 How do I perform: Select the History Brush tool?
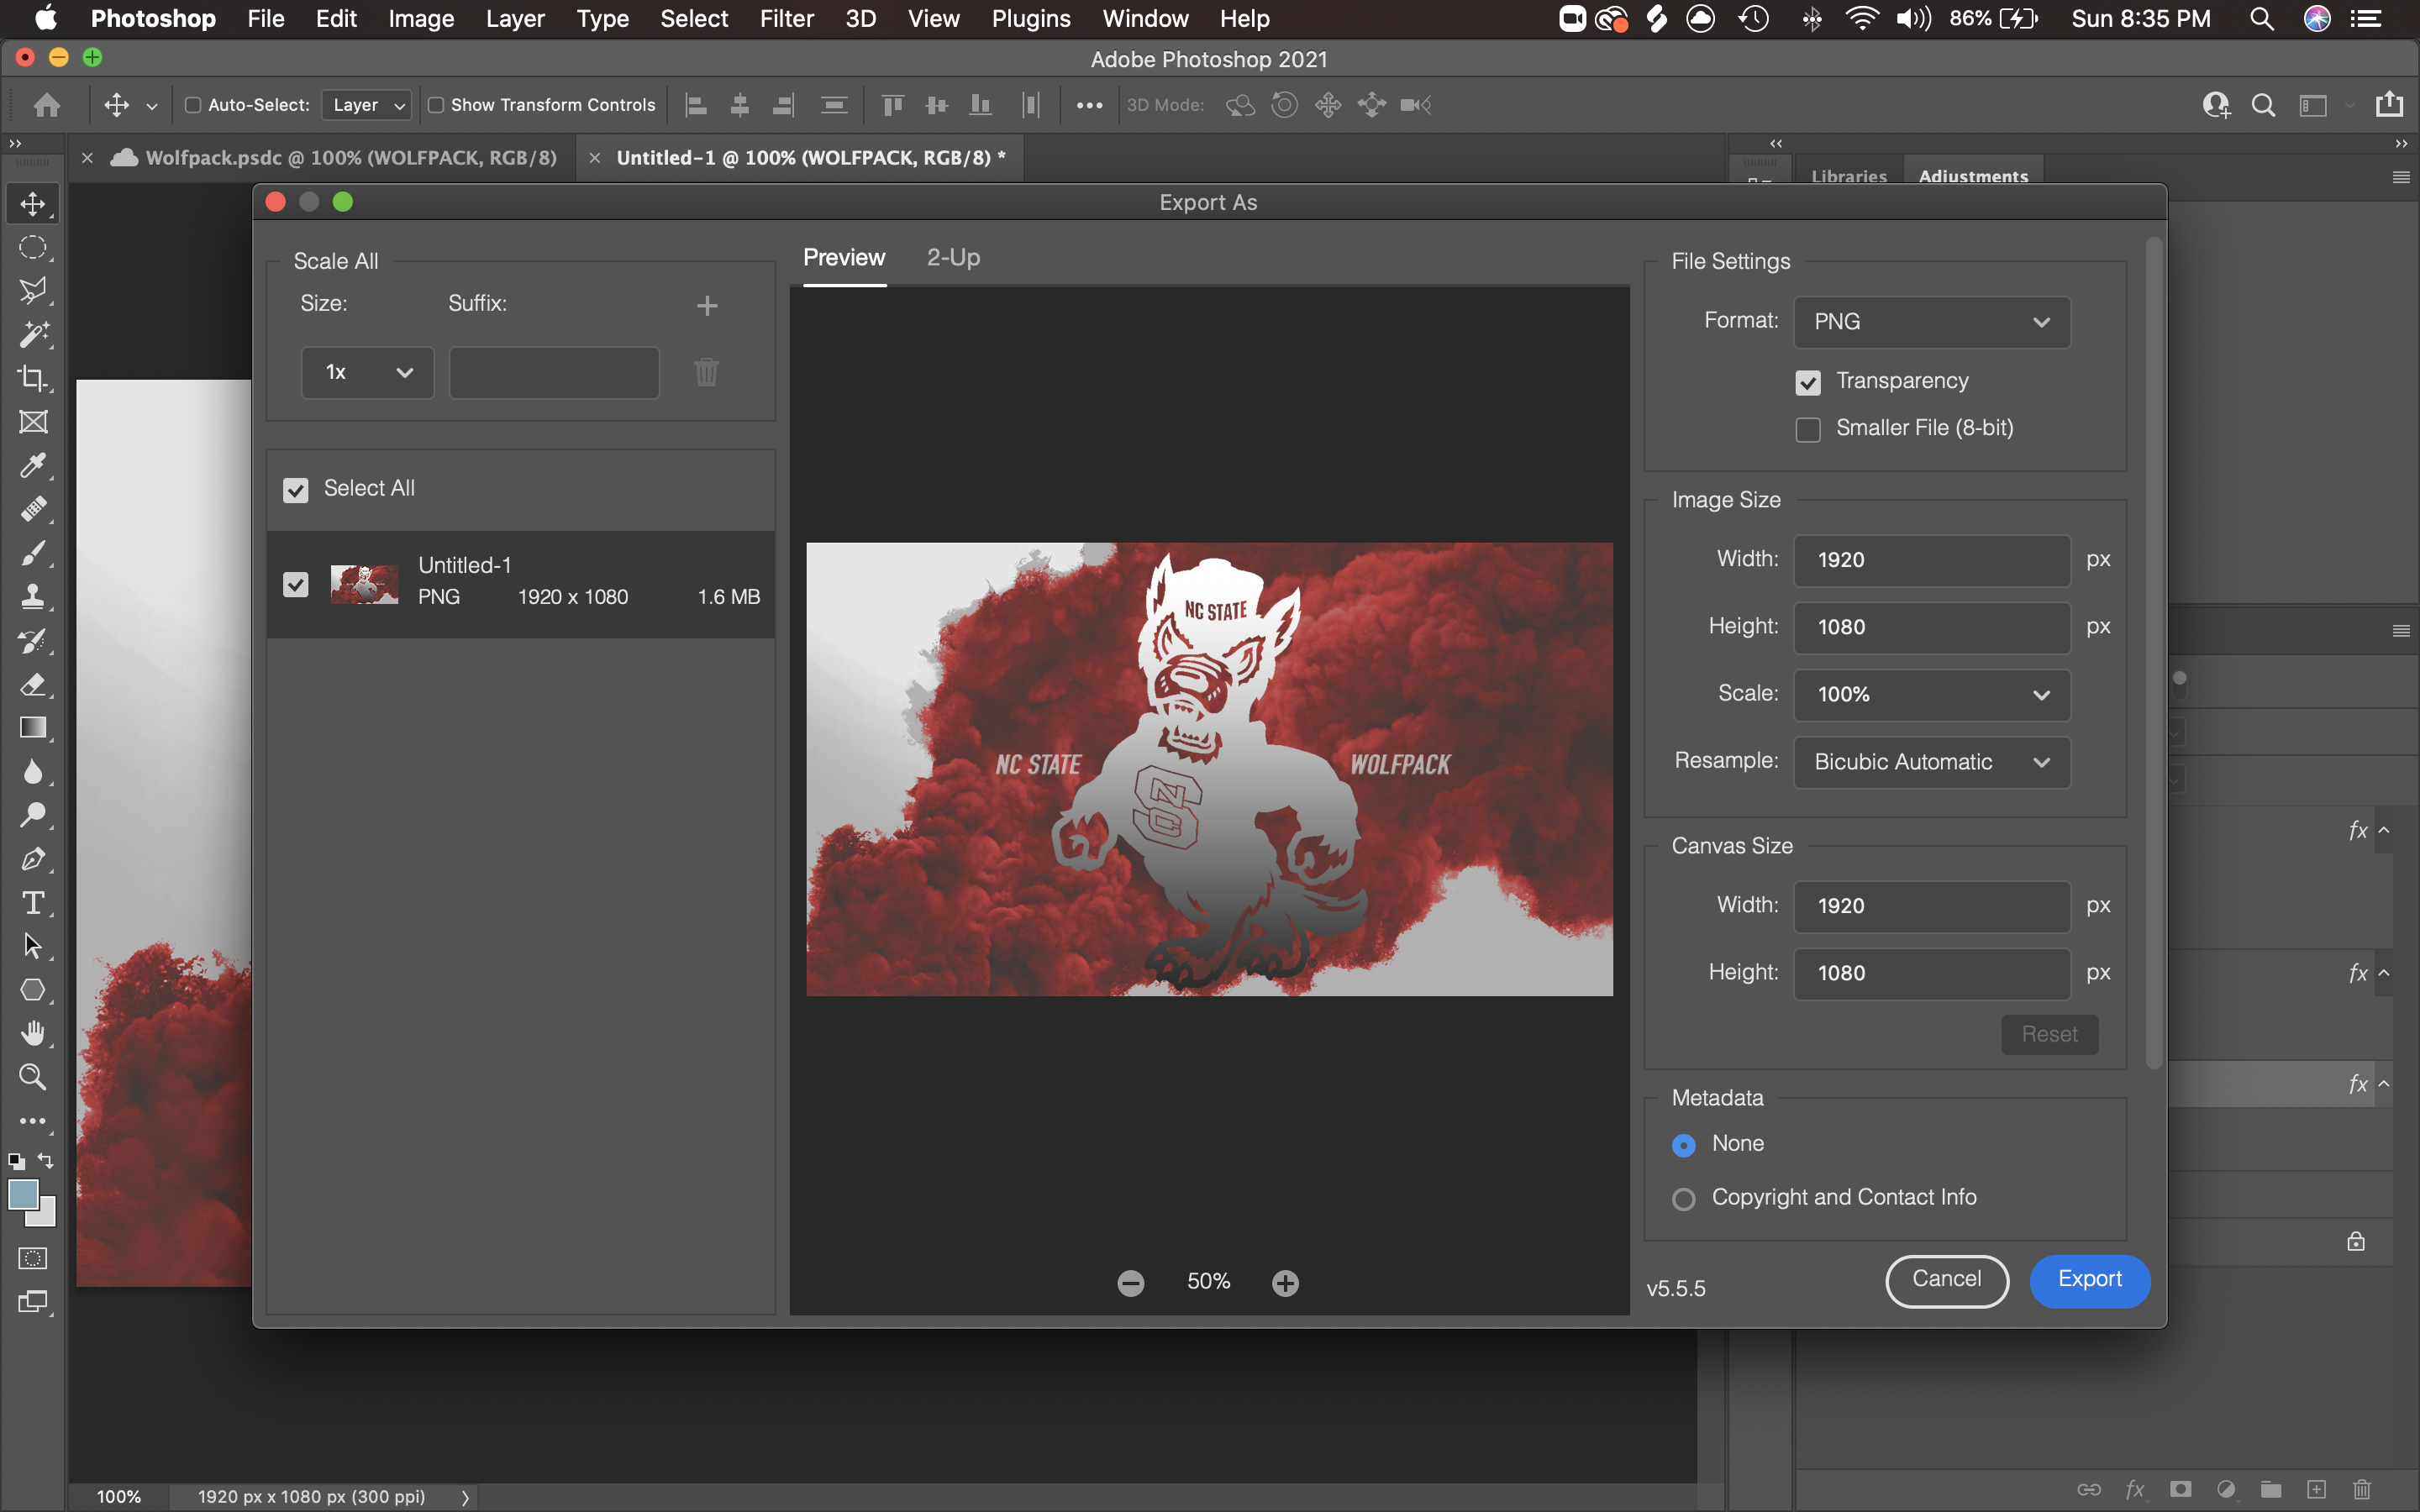click(33, 641)
